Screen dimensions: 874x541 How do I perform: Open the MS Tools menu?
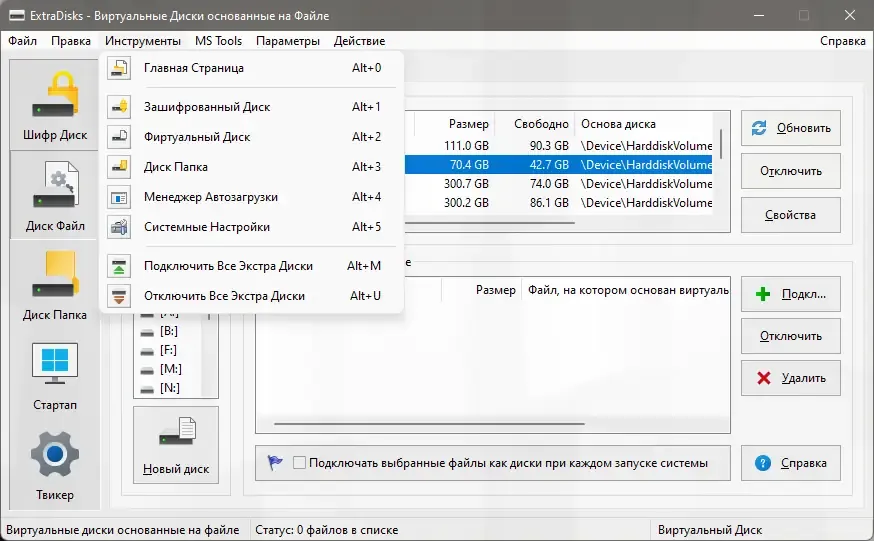pyautogui.click(x=218, y=41)
